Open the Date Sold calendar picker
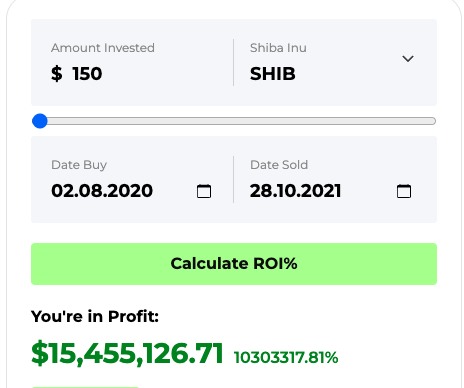This screenshot has height=388, width=464. click(x=404, y=191)
